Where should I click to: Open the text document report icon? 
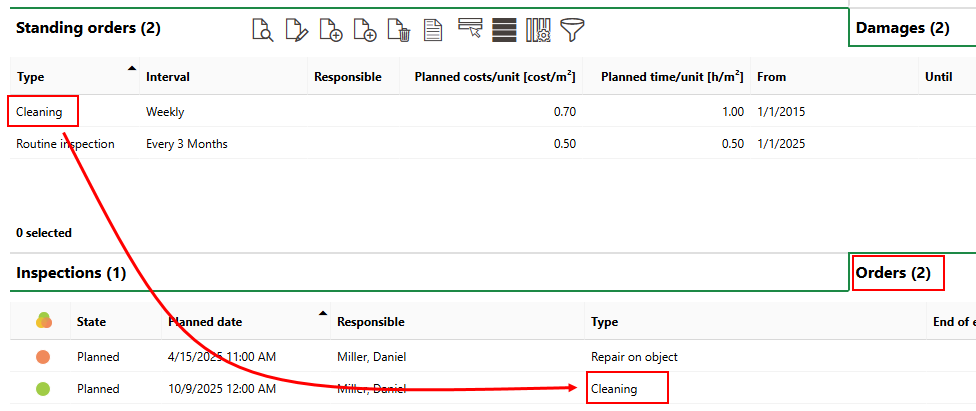coord(433,30)
